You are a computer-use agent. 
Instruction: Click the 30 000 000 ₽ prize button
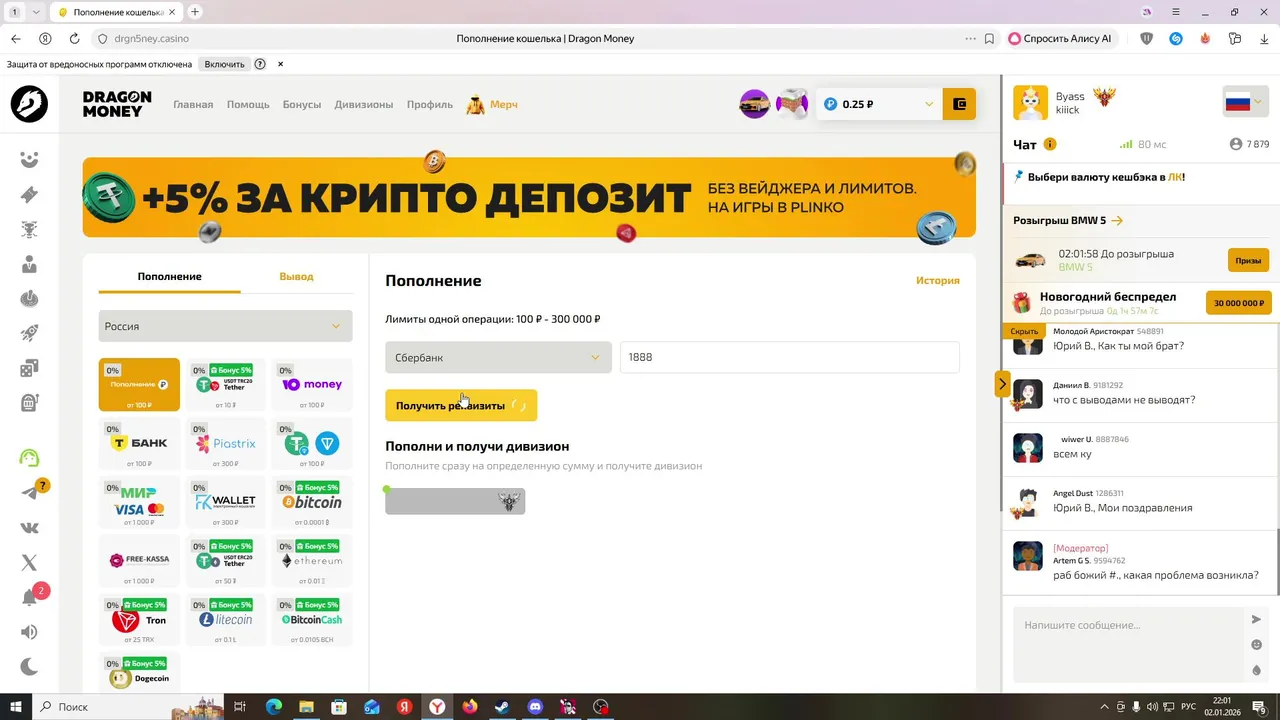(1239, 303)
